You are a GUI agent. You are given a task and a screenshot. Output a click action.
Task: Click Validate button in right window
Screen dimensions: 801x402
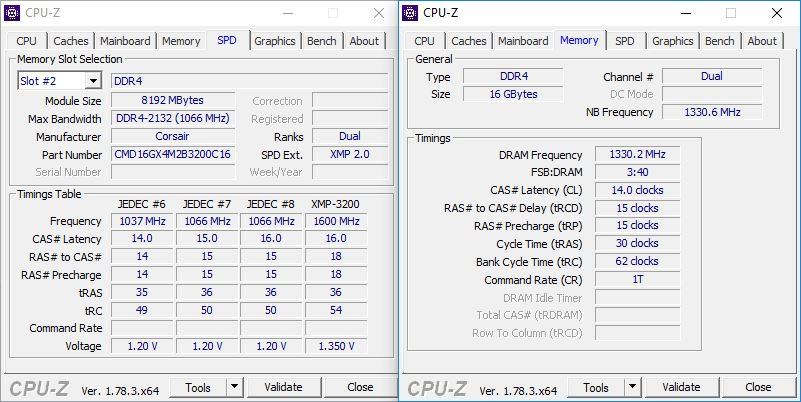681,387
